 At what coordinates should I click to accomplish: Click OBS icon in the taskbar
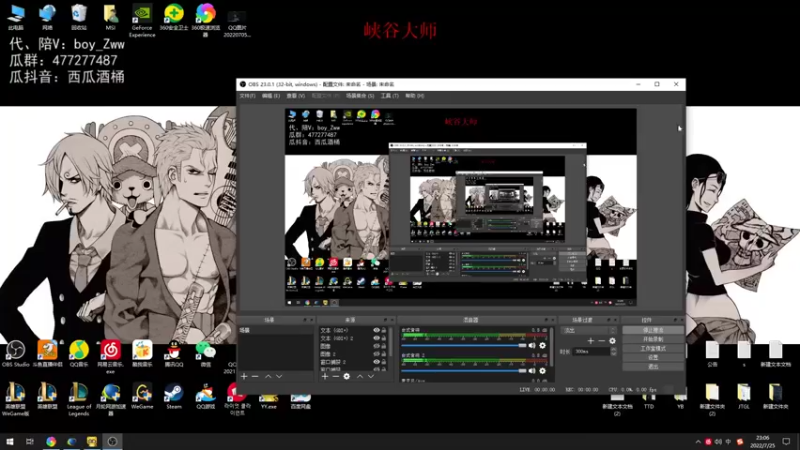click(112, 441)
